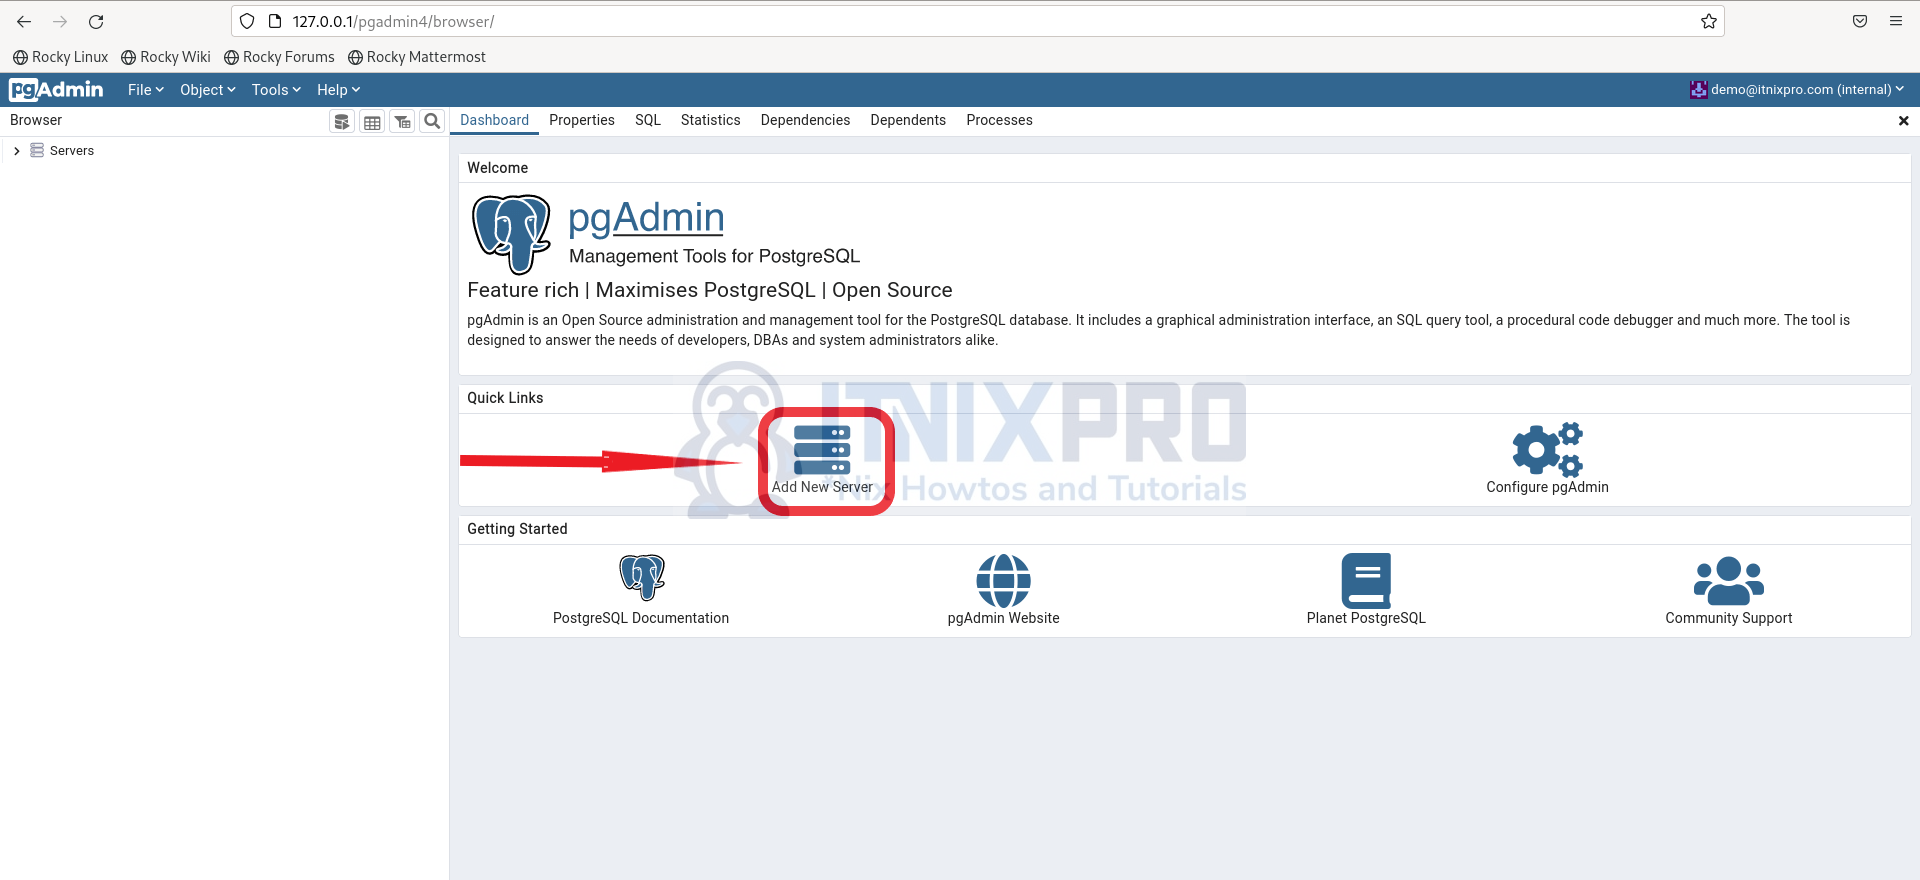Click the Servers tree node icon
Image resolution: width=1920 pixels, height=880 pixels.
[37, 150]
